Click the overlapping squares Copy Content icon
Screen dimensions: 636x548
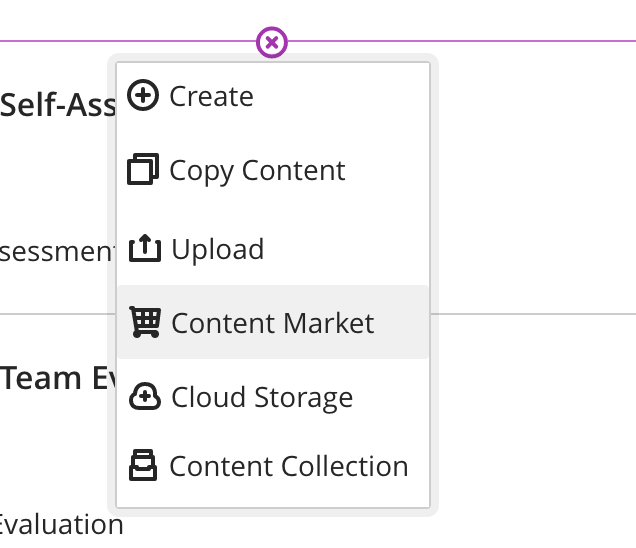[144, 170]
